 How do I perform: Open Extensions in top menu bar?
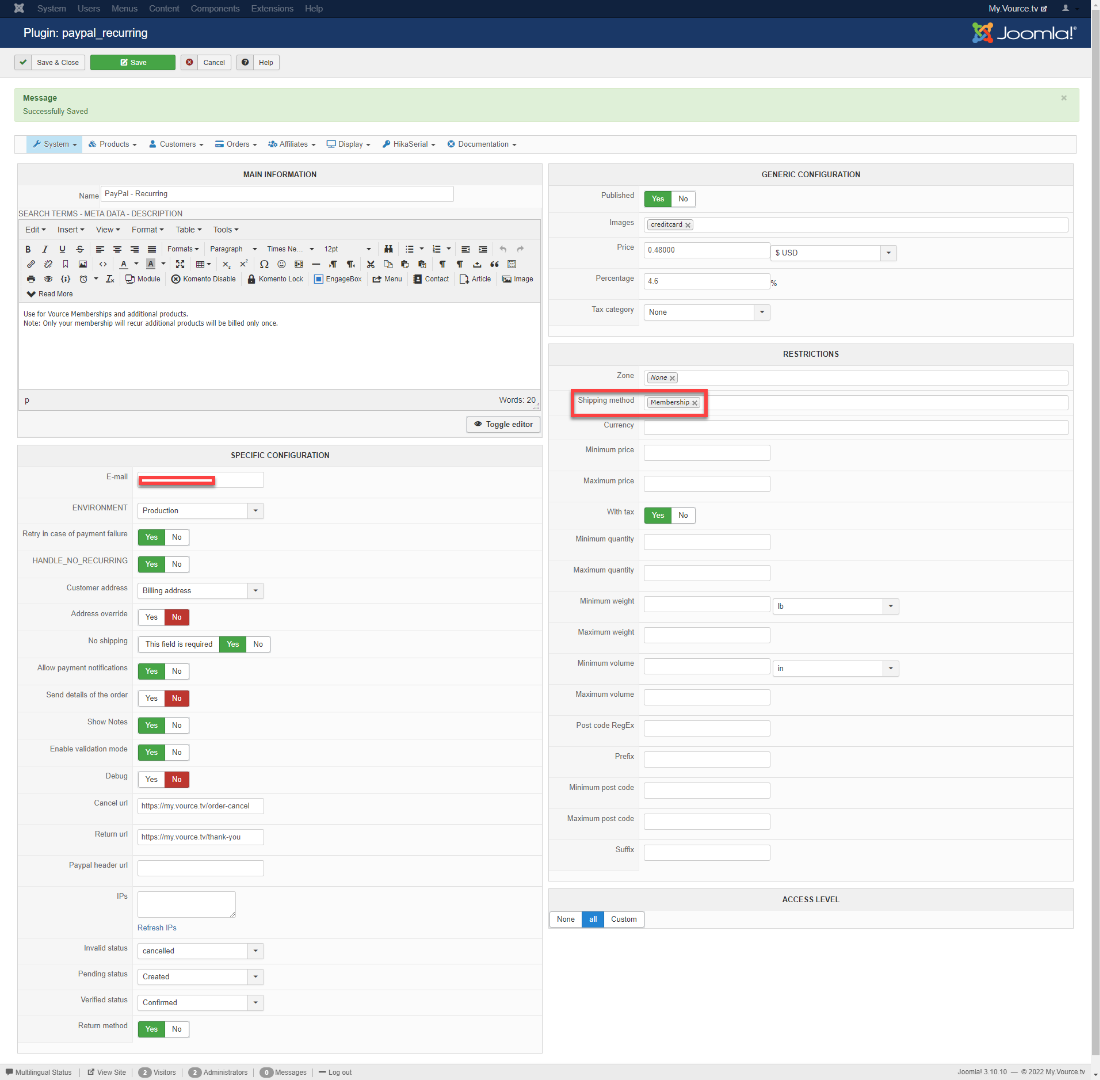(272, 9)
